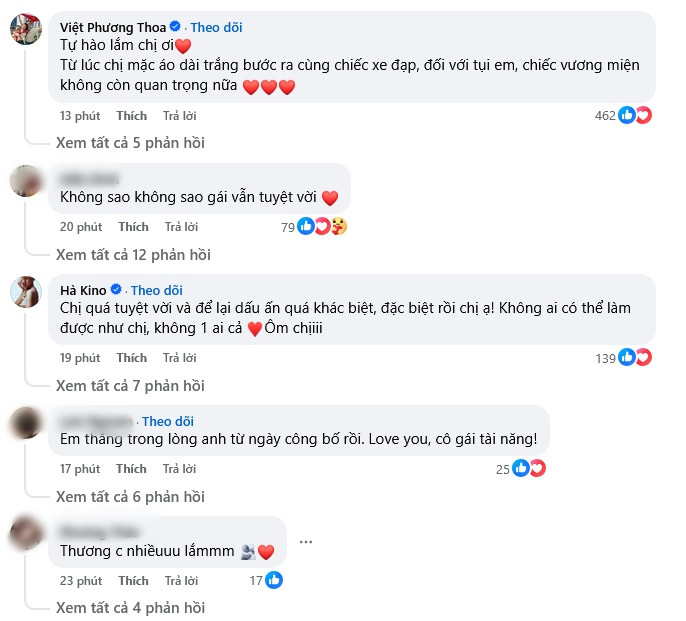Follow Việt Phương Thoa via Theo dõi
This screenshot has width=686, height=621.
tap(216, 27)
